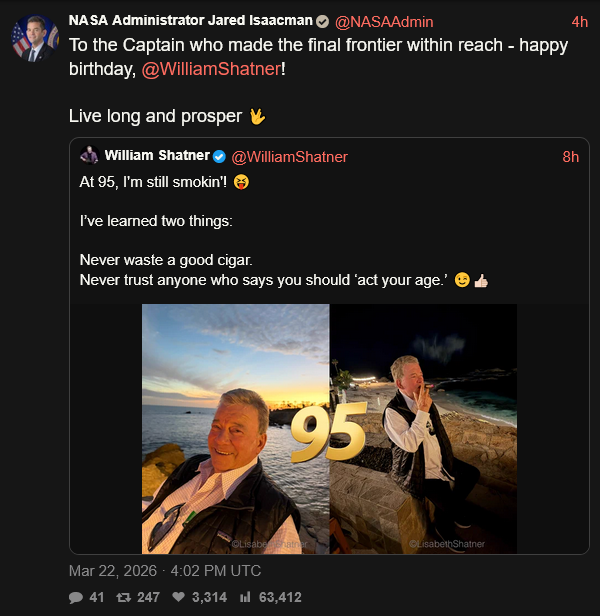Open the sunset selfie photo

pos(235,428)
